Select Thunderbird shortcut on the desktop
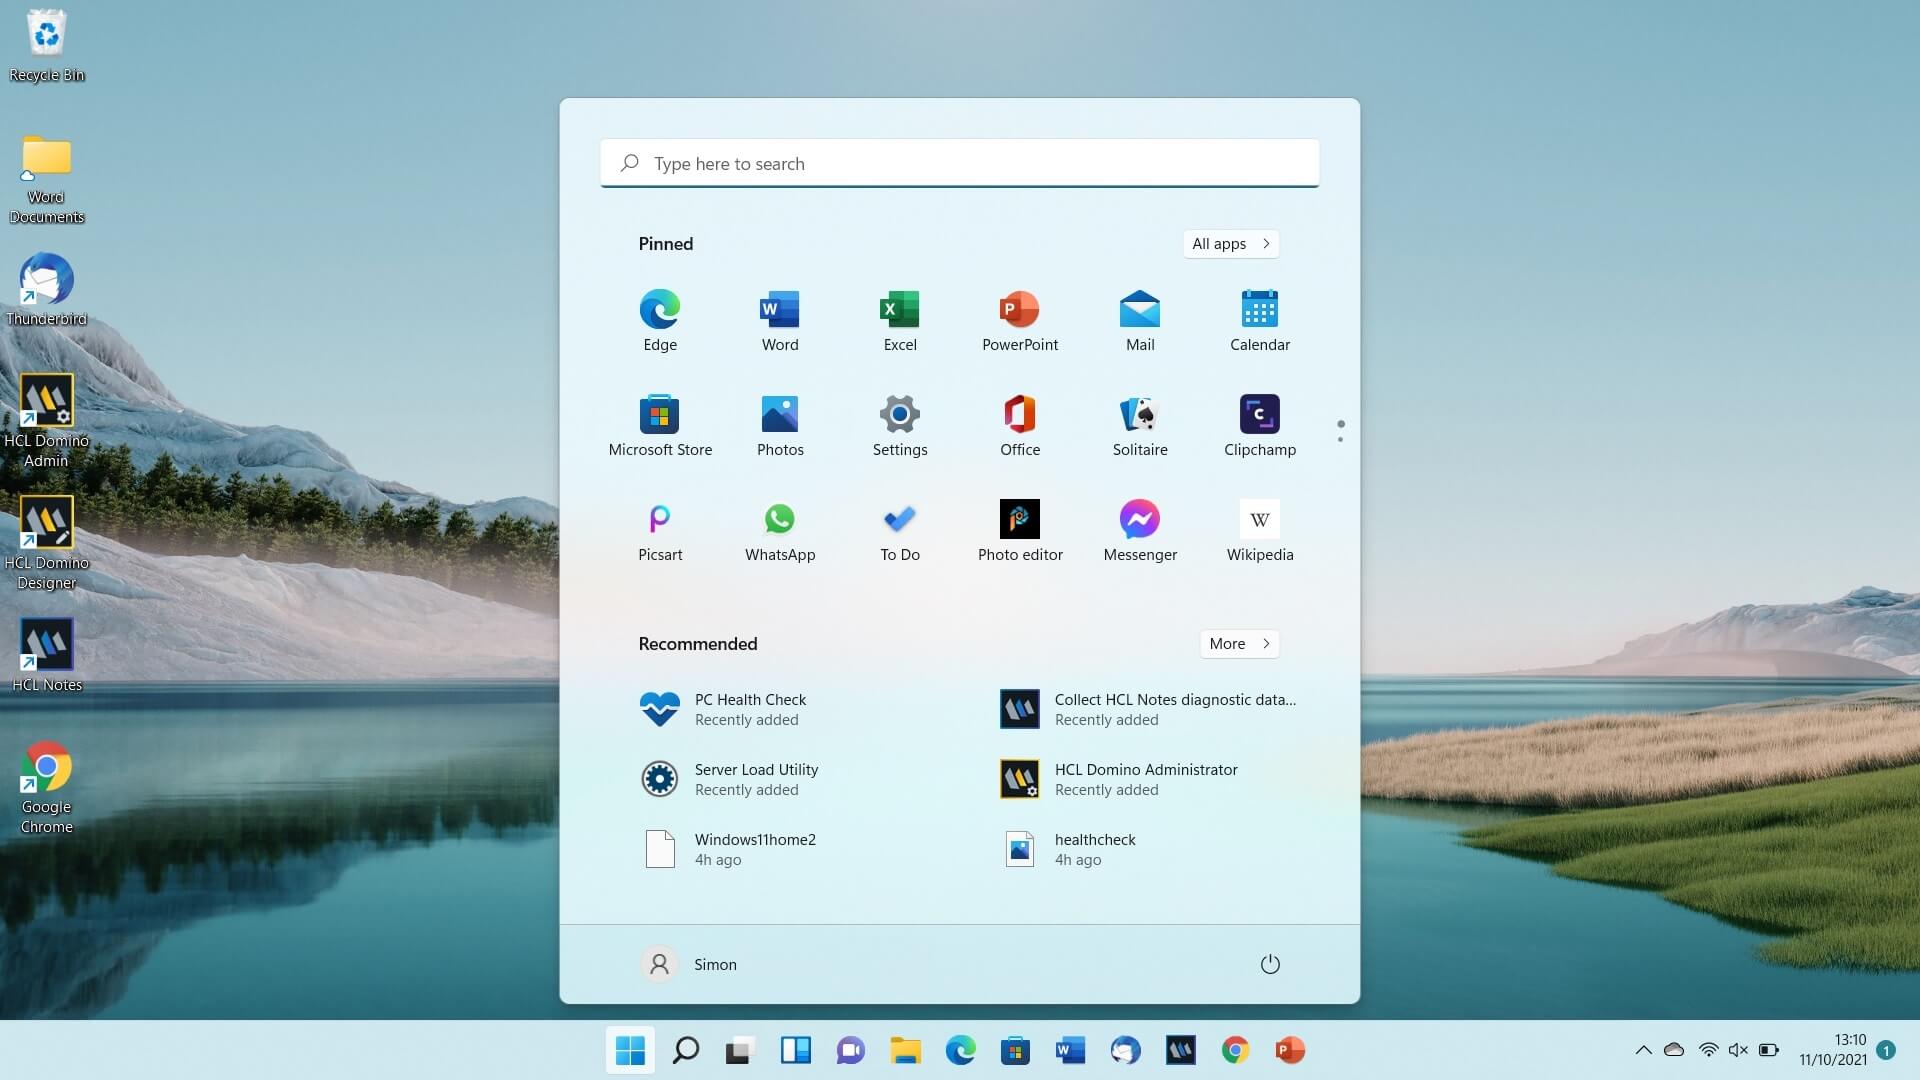 tap(46, 290)
